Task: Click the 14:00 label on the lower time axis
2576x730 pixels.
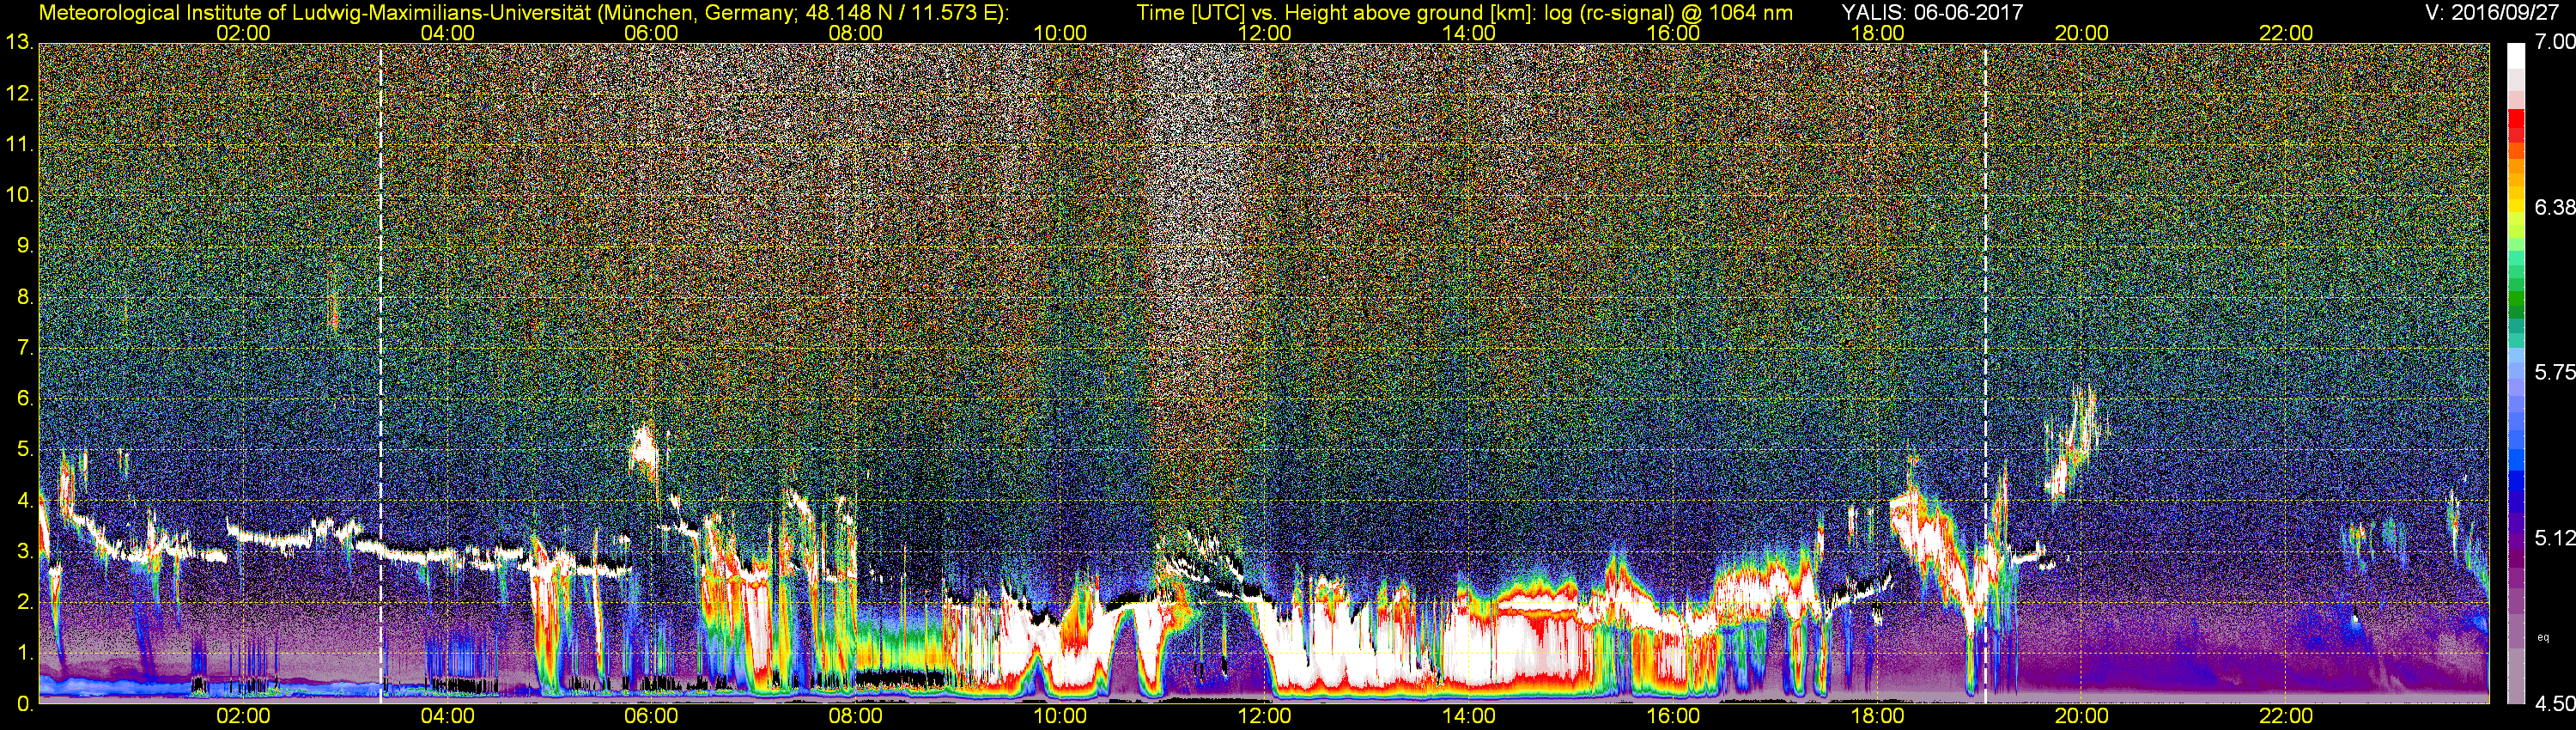Action: [1469, 717]
